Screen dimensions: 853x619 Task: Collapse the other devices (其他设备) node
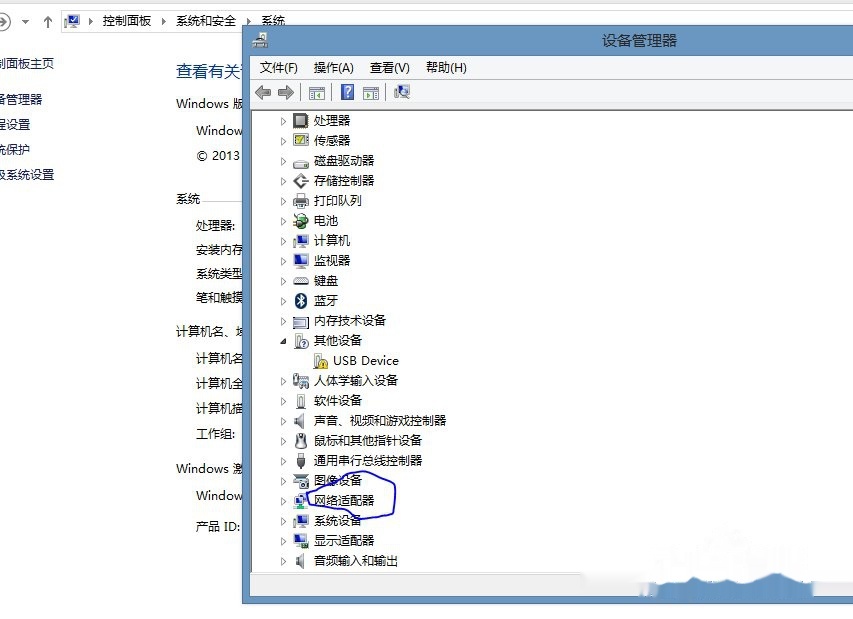coord(284,341)
